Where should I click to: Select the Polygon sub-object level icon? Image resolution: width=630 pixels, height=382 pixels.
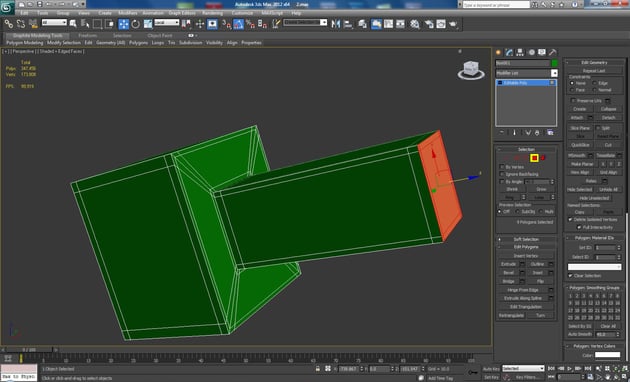click(534, 158)
